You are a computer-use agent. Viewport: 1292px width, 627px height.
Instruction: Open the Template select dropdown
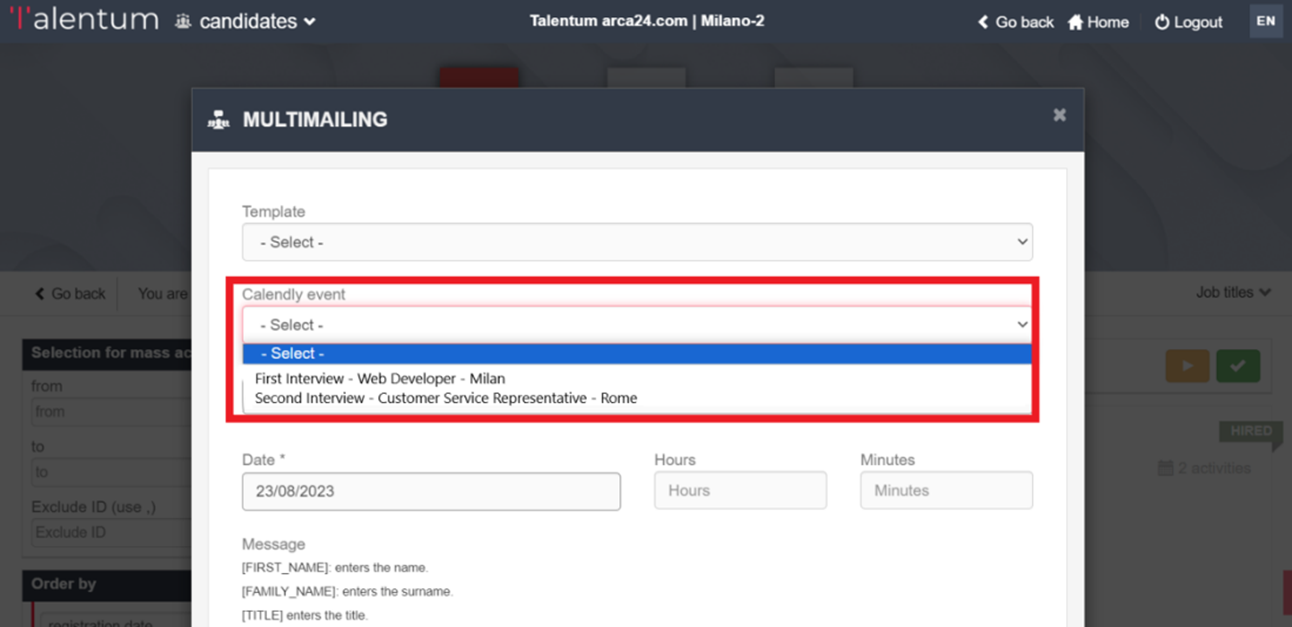click(x=637, y=242)
